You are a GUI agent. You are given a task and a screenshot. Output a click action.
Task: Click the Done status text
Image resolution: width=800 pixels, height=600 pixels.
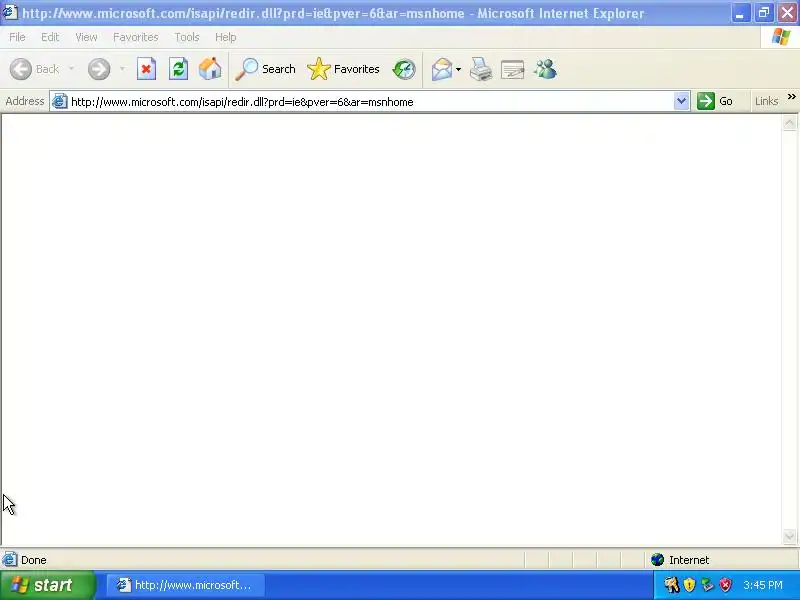pos(34,560)
